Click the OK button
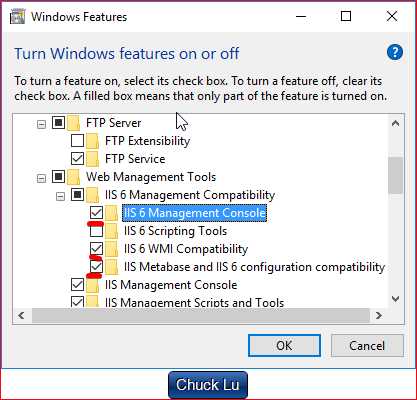 pyautogui.click(x=284, y=346)
